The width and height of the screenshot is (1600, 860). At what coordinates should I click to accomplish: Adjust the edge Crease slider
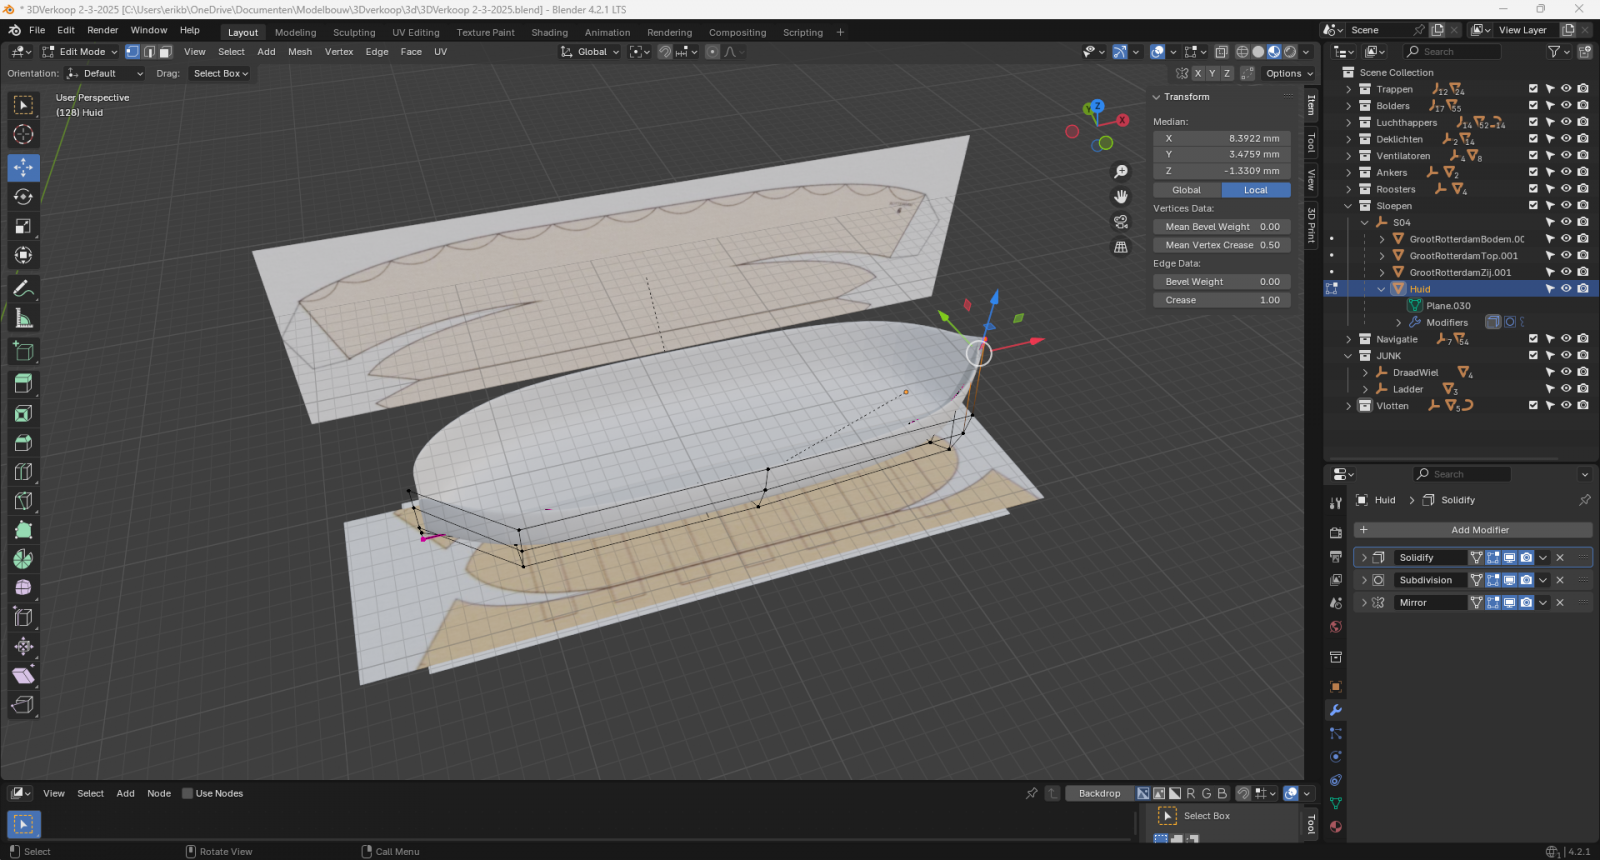pos(1222,300)
